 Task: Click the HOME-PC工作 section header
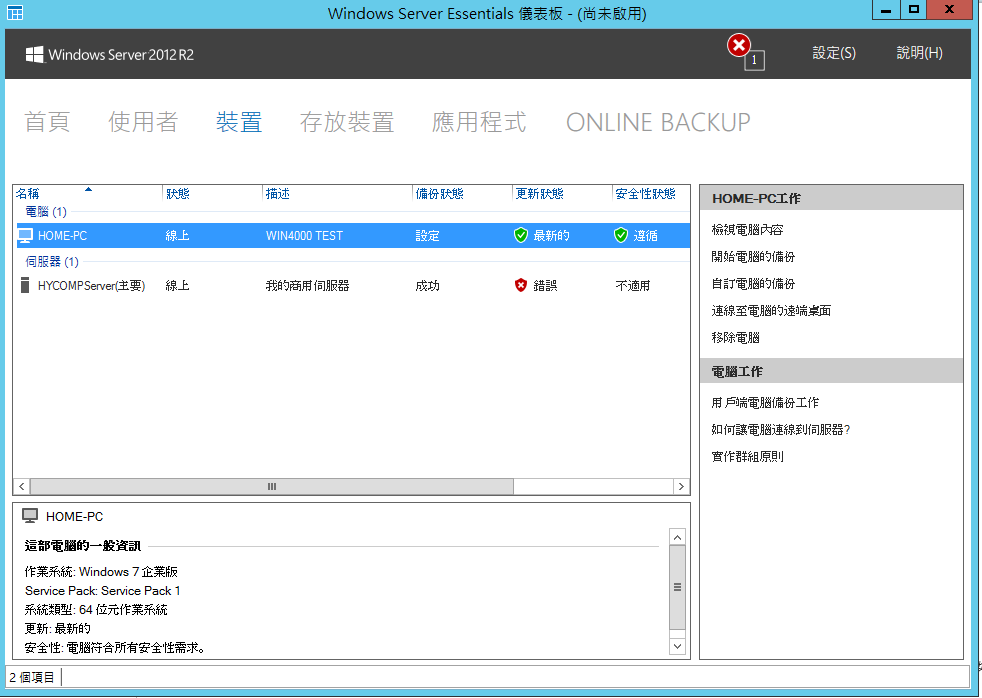[x=831, y=198]
